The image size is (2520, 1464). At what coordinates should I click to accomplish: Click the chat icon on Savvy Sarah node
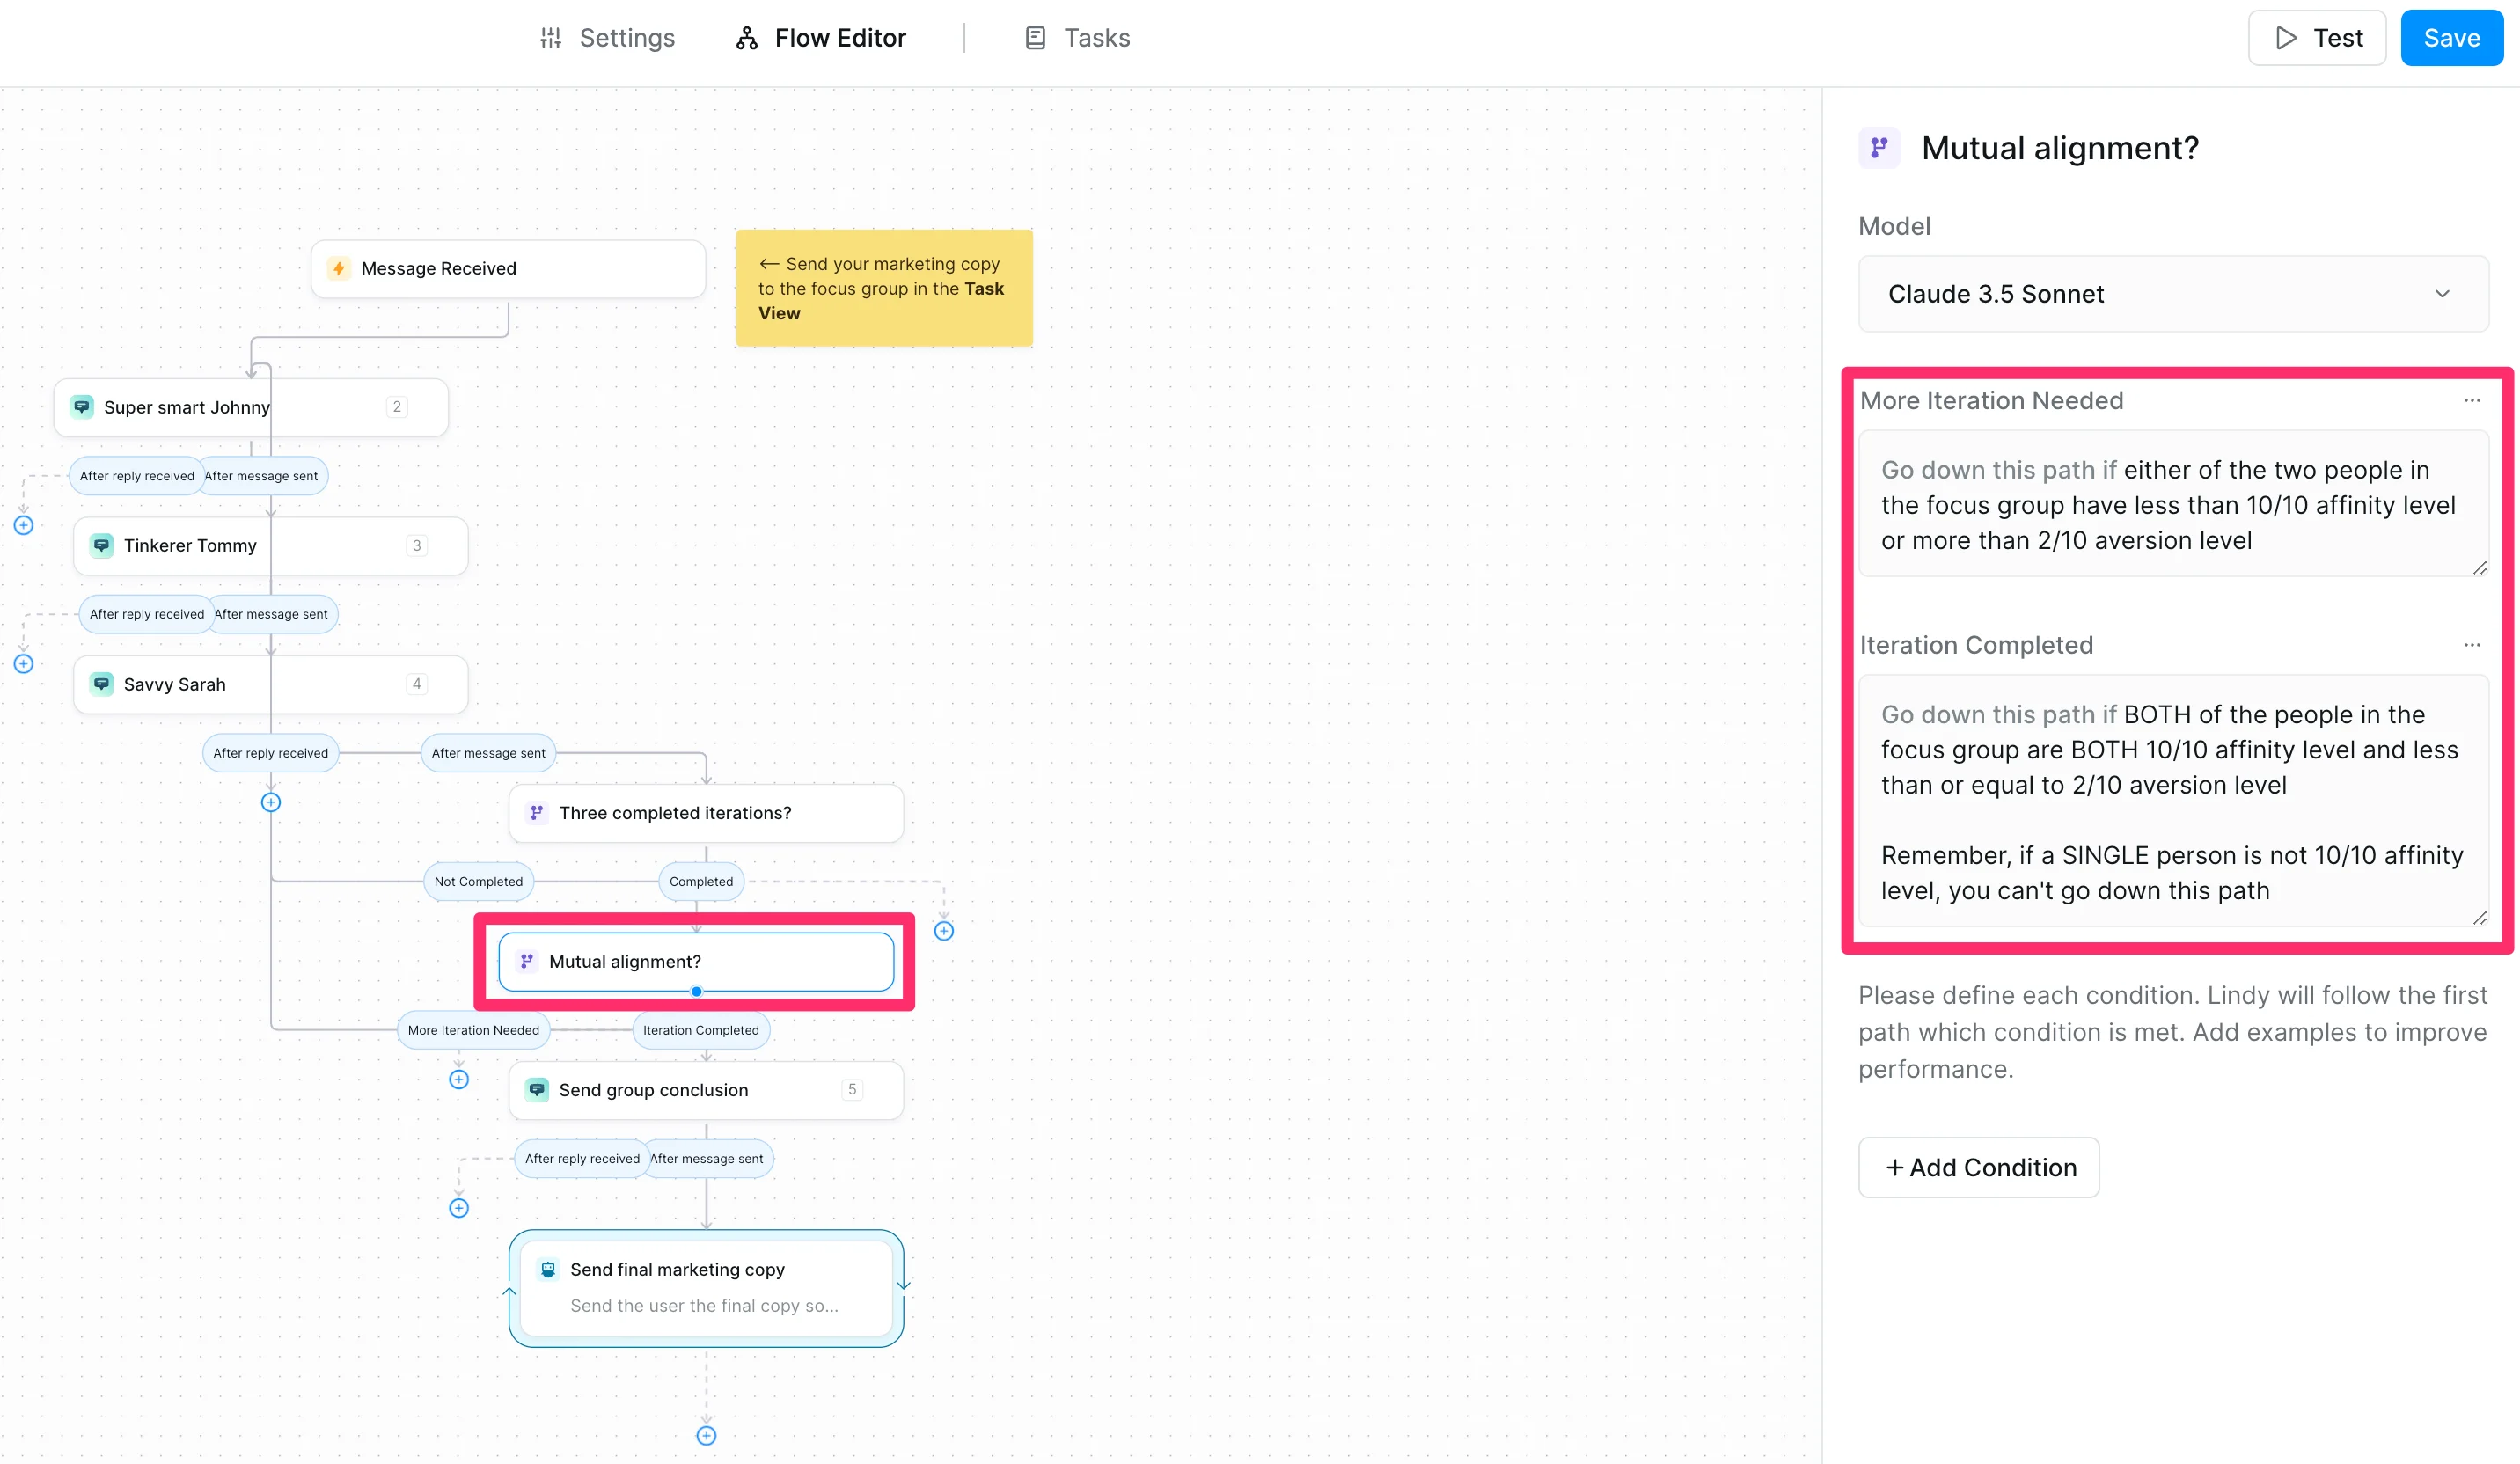point(102,684)
